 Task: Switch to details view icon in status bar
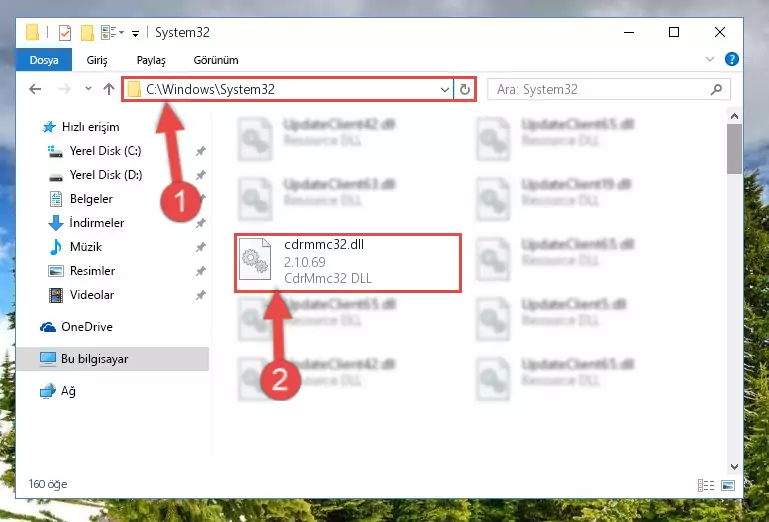tap(706, 485)
